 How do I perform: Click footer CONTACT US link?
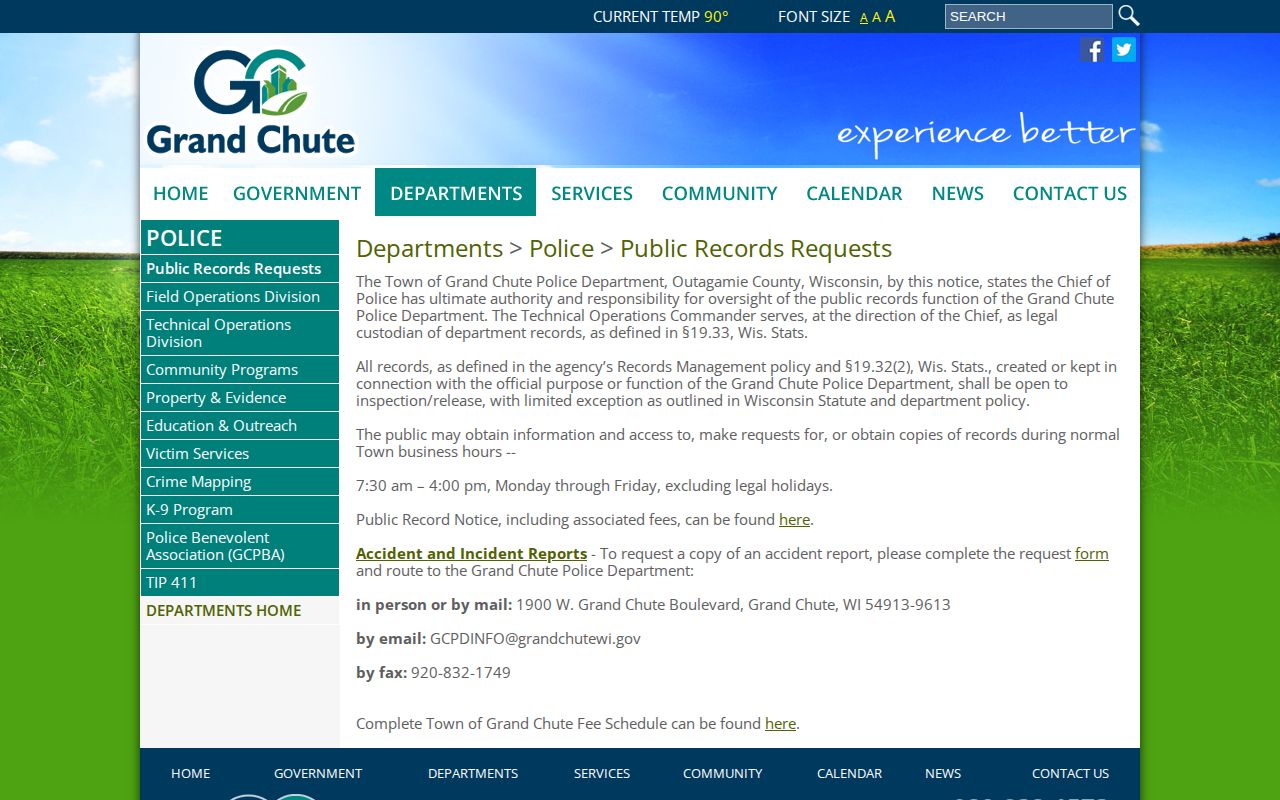pos(1070,773)
